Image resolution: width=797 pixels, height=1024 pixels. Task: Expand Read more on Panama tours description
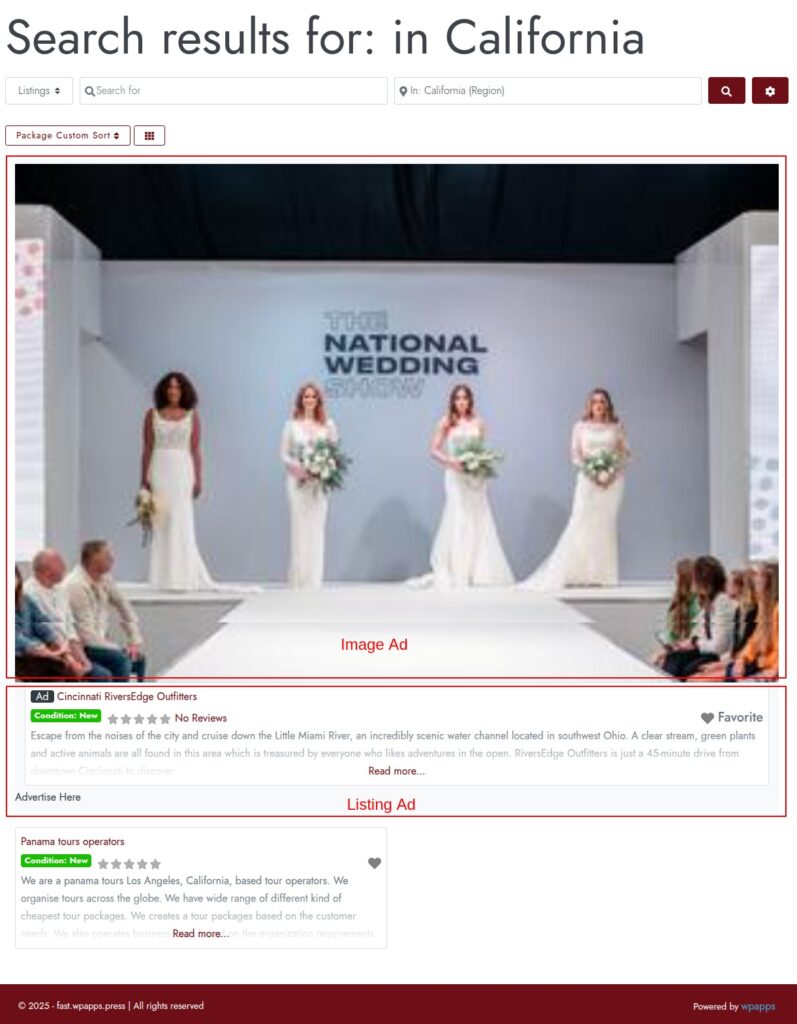pyautogui.click(x=200, y=933)
